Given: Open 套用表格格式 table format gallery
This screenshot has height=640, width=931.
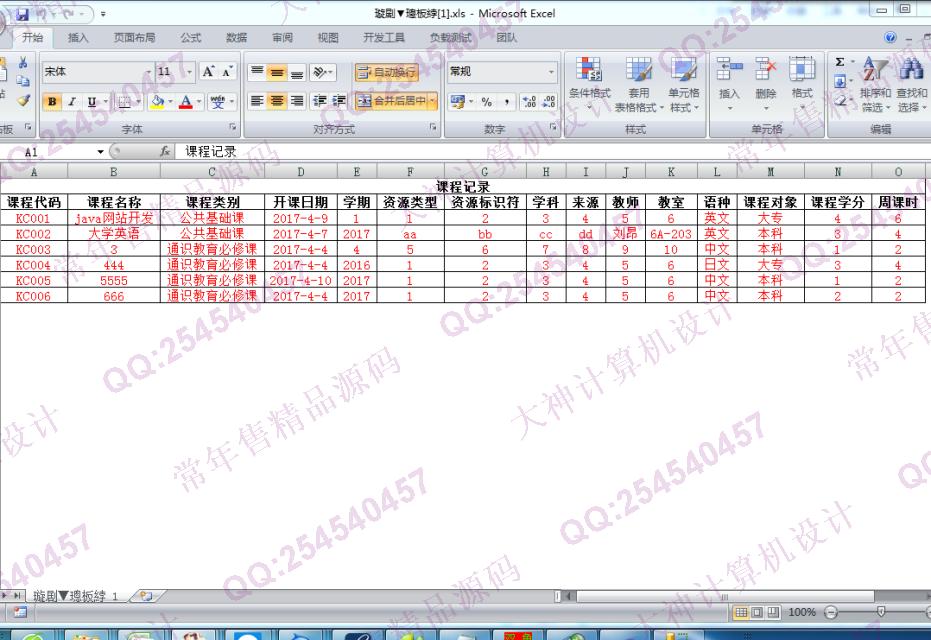Looking at the screenshot, I should (639, 84).
